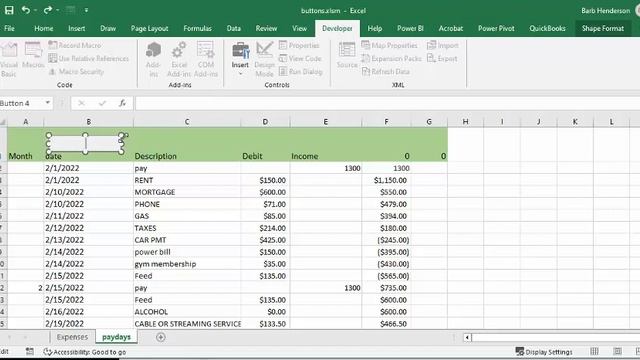Image resolution: width=640 pixels, height=360 pixels.
Task: Open Macro Security settings
Action: 76,71
